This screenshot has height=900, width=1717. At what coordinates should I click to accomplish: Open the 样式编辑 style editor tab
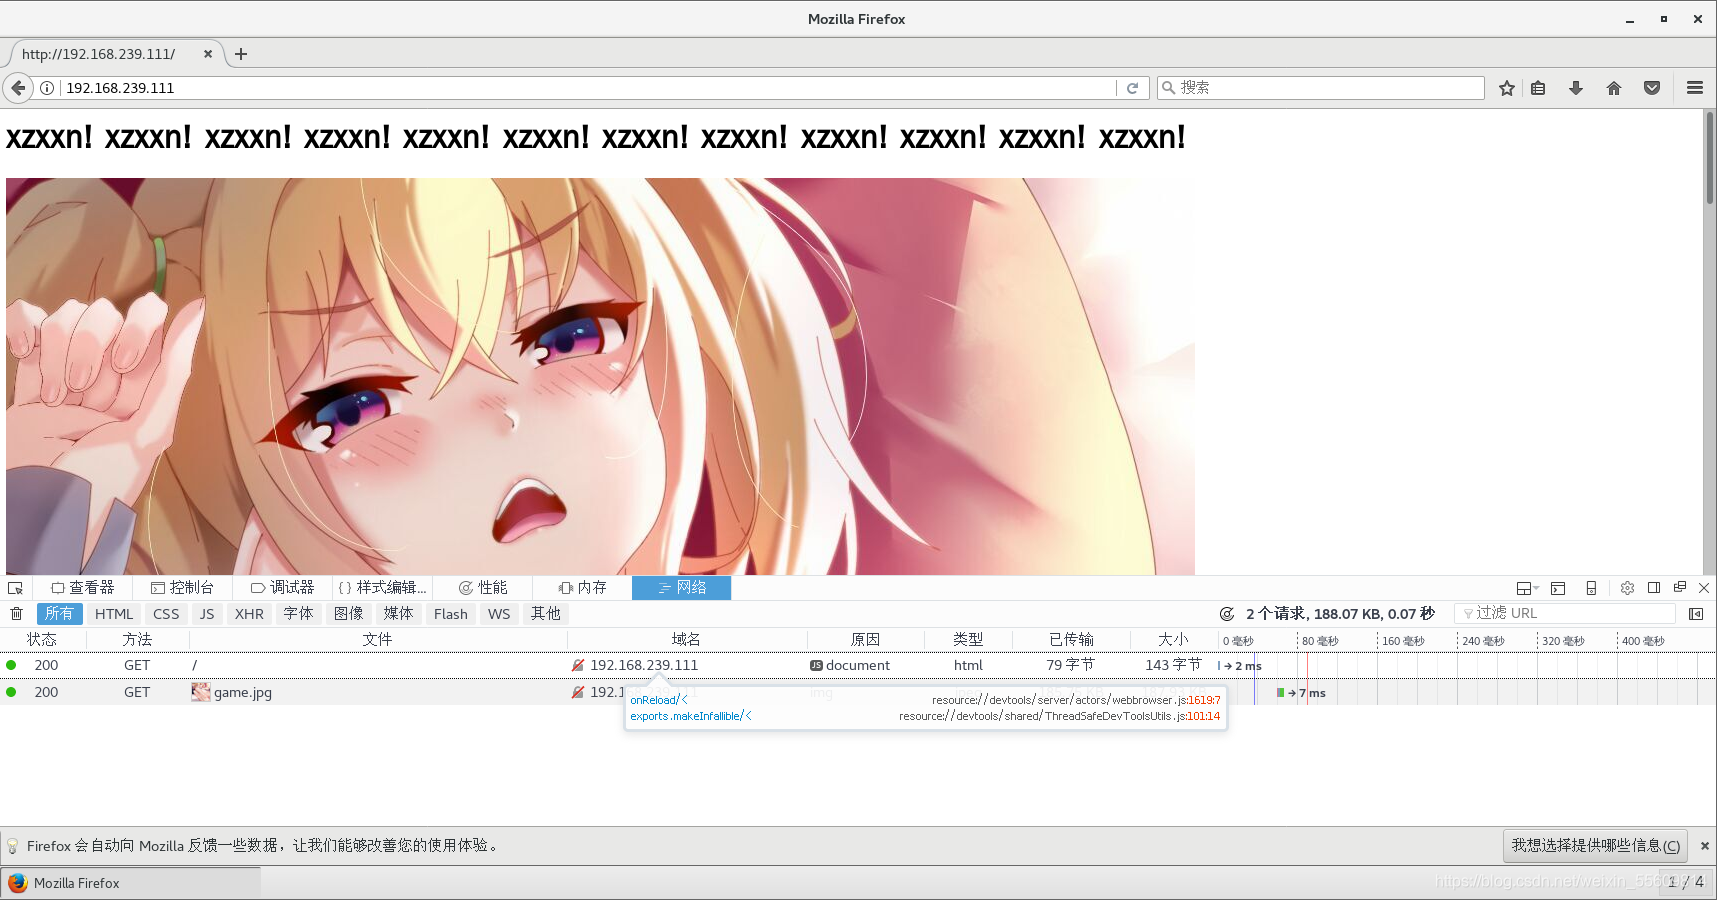382,588
